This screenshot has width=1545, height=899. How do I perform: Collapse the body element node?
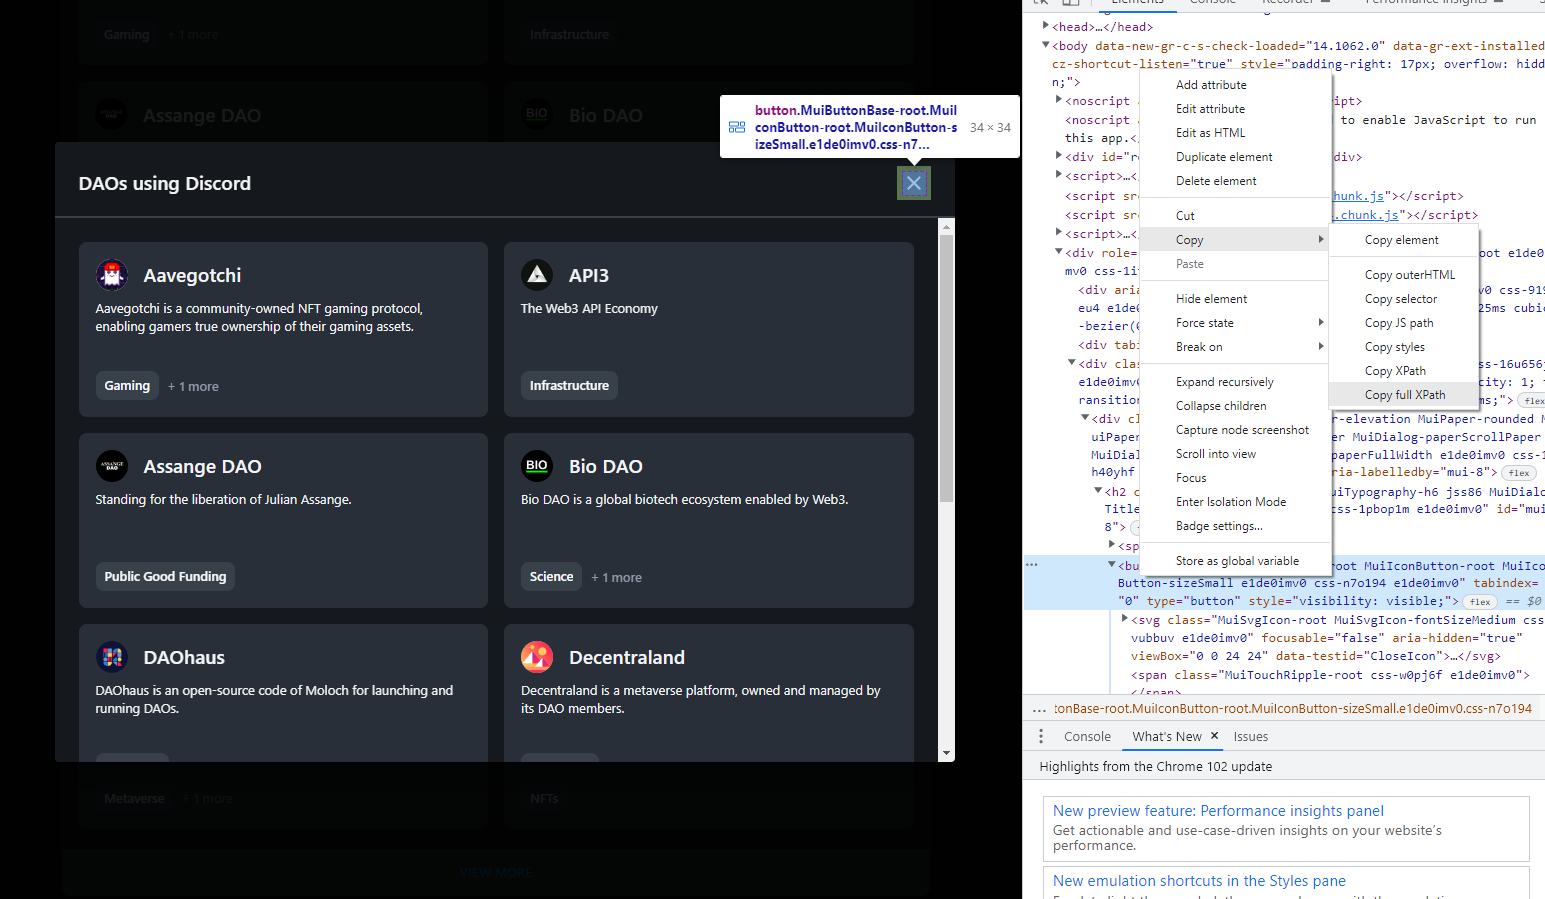(x=1046, y=45)
